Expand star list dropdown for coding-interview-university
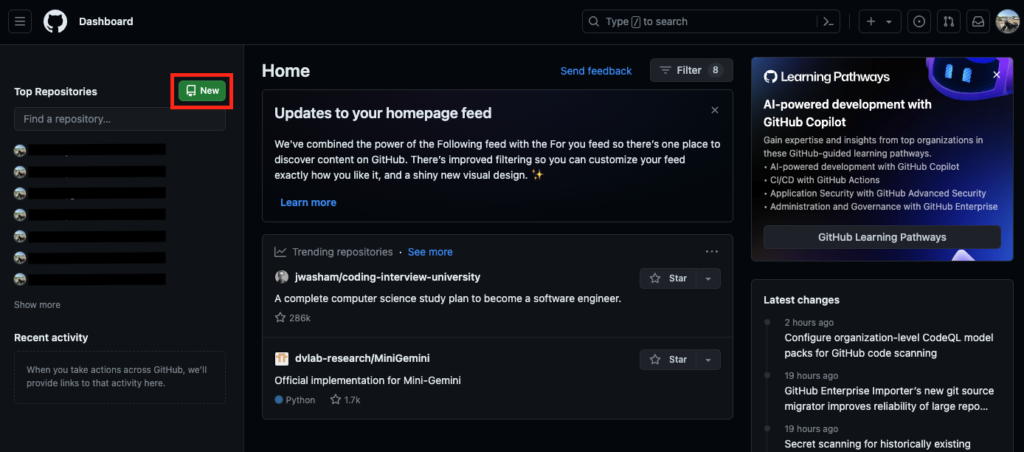The width and height of the screenshot is (1024, 452). (709, 278)
